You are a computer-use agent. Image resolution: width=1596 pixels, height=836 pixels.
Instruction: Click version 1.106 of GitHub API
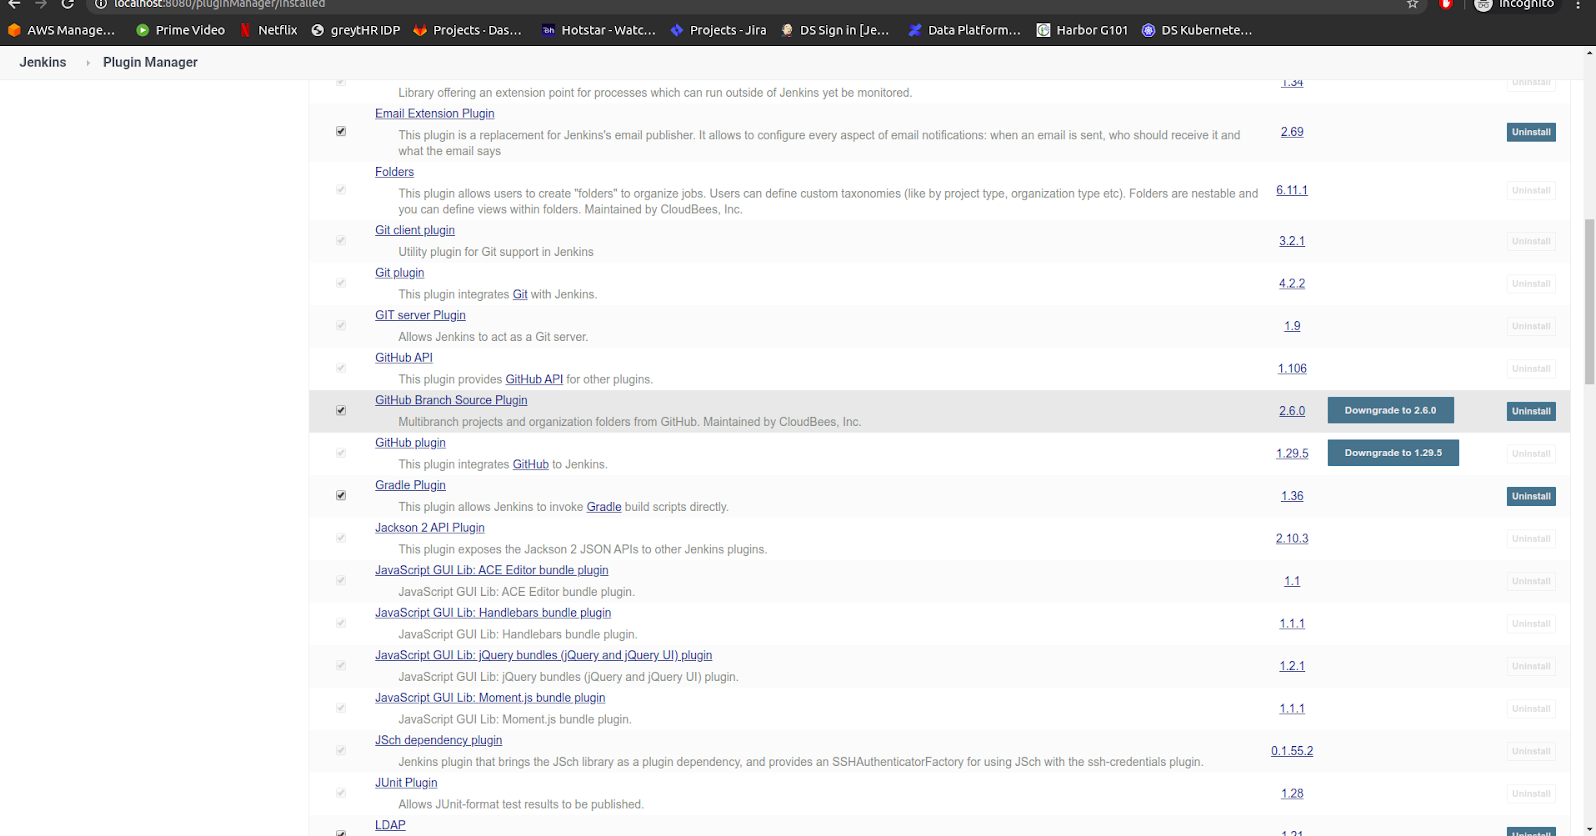(1292, 368)
